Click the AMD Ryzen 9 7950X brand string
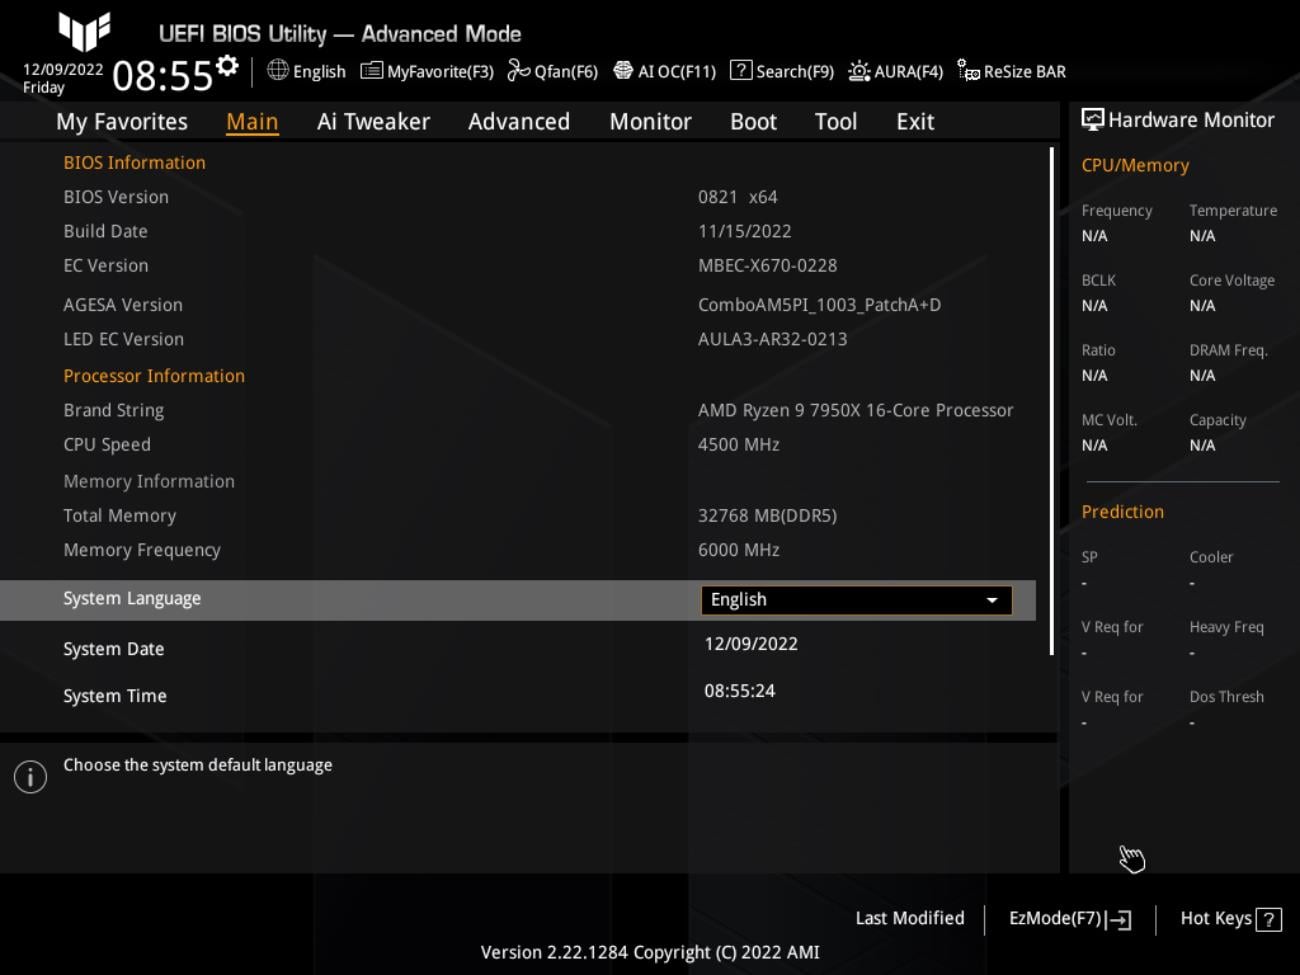Screen dimensions: 1300x975 click(x=855, y=410)
